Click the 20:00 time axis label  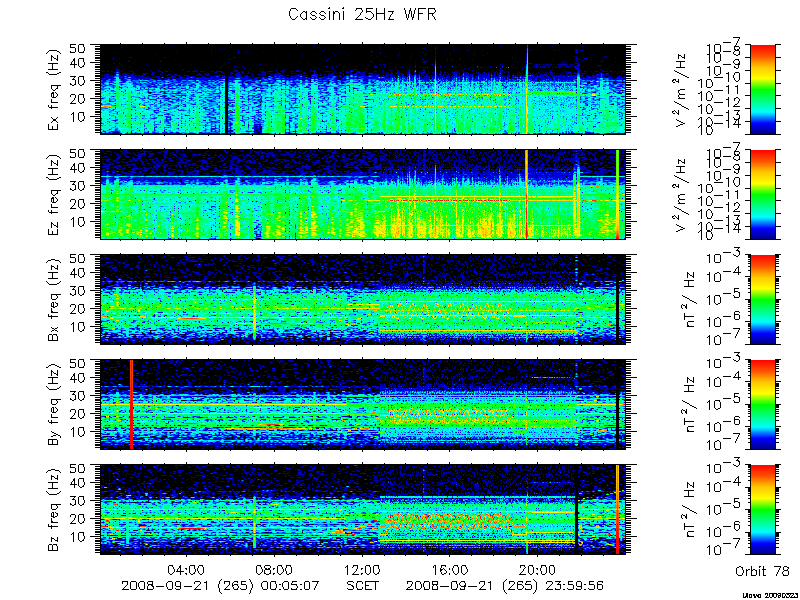(537, 569)
